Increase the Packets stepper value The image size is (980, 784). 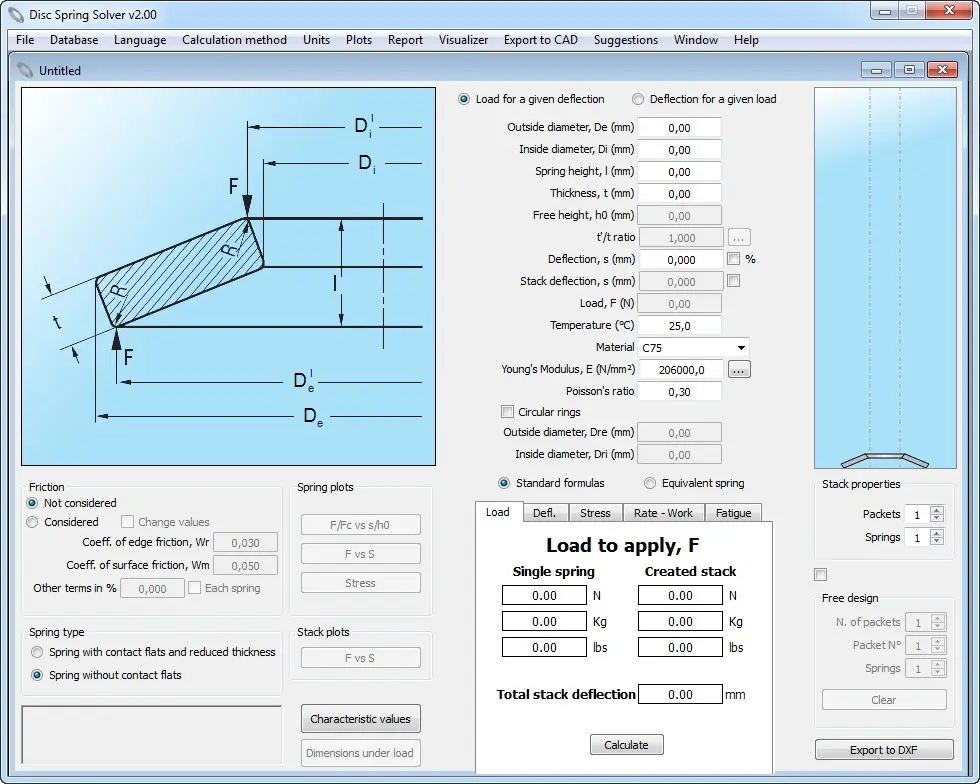[x=936, y=510]
